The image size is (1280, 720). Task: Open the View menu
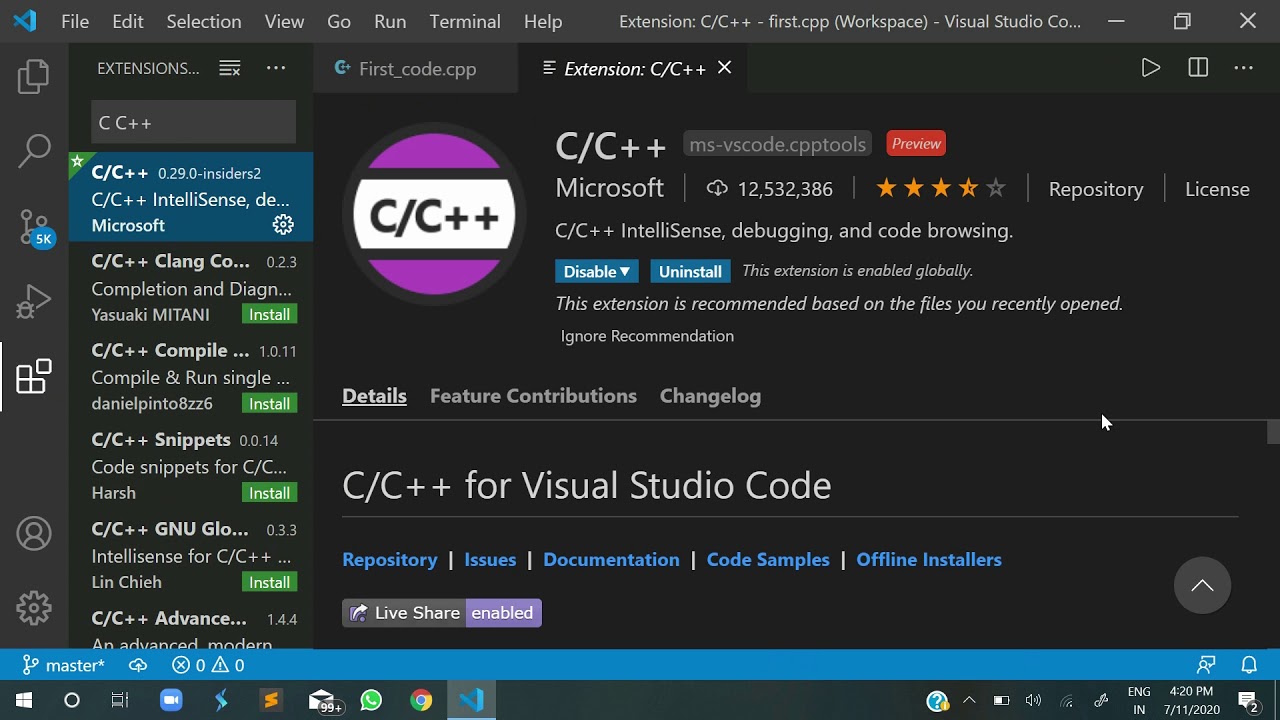point(284,21)
